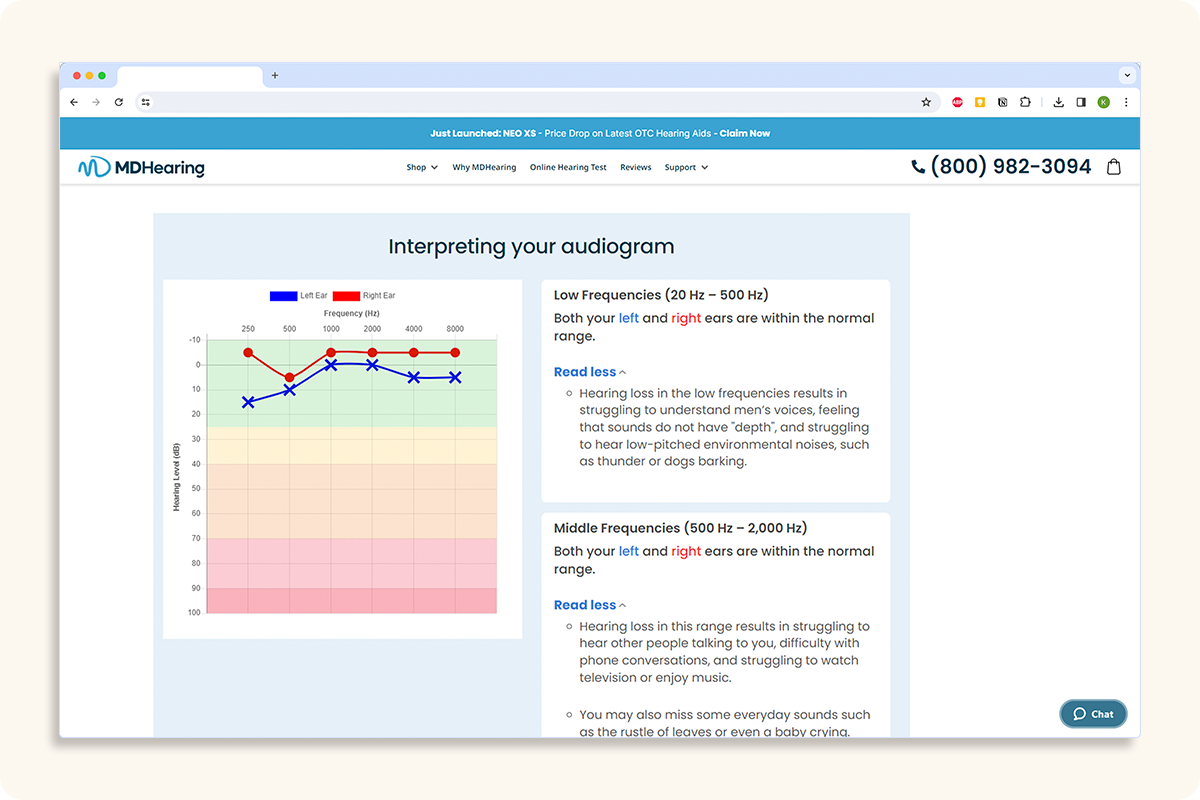
Task: Expand the Support dropdown menu
Action: click(686, 168)
